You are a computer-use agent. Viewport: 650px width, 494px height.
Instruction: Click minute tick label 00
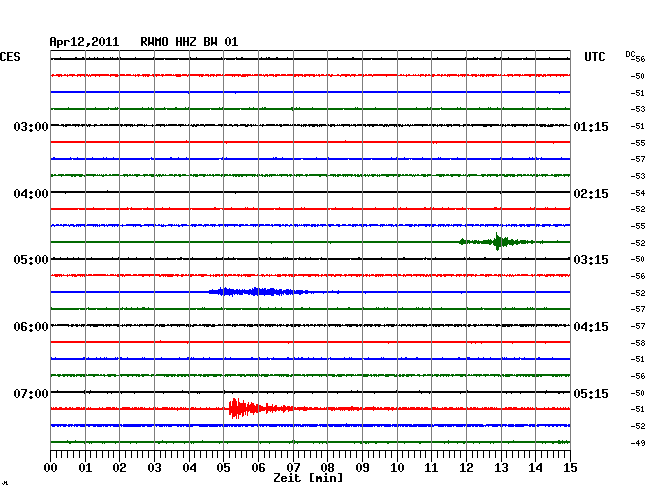click(x=51, y=468)
